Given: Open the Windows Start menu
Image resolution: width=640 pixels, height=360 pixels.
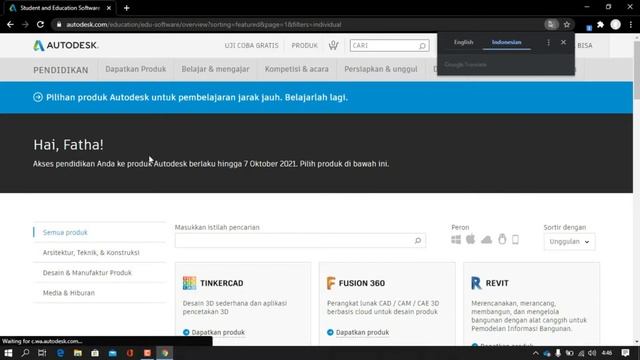Looking at the screenshot, I should pyautogui.click(x=8, y=353).
